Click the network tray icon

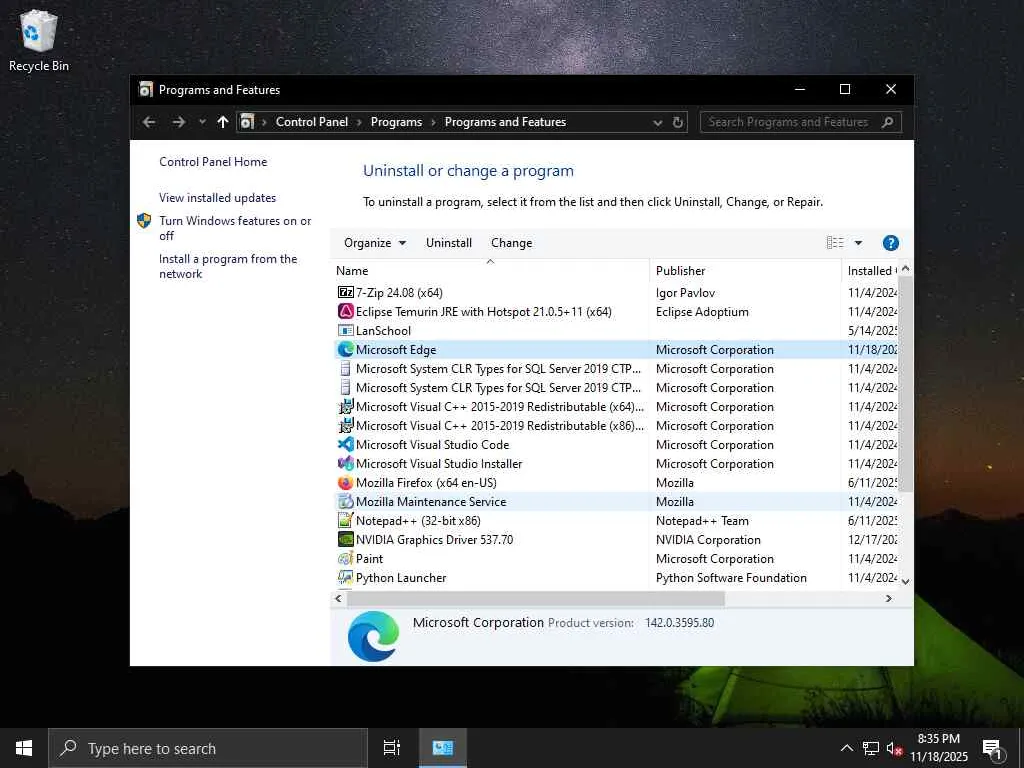(x=871, y=748)
